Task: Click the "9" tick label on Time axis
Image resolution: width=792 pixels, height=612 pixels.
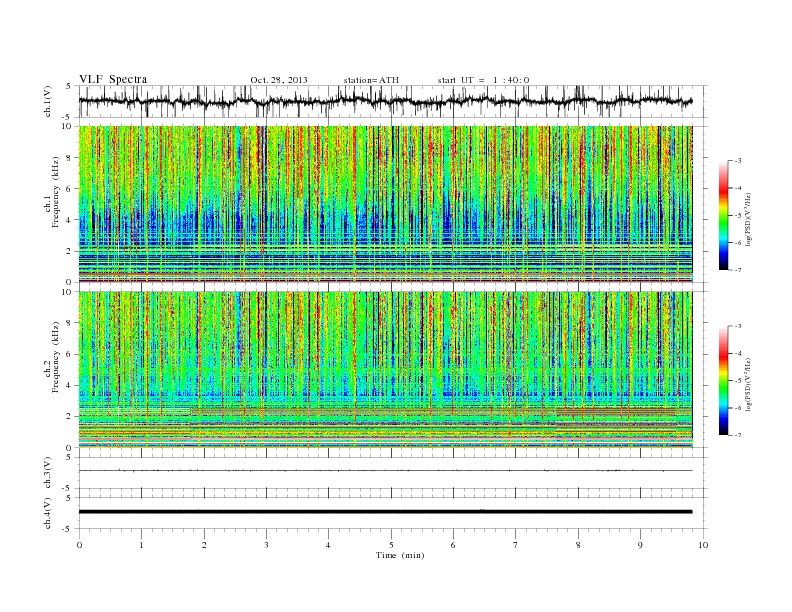Action: (640, 545)
